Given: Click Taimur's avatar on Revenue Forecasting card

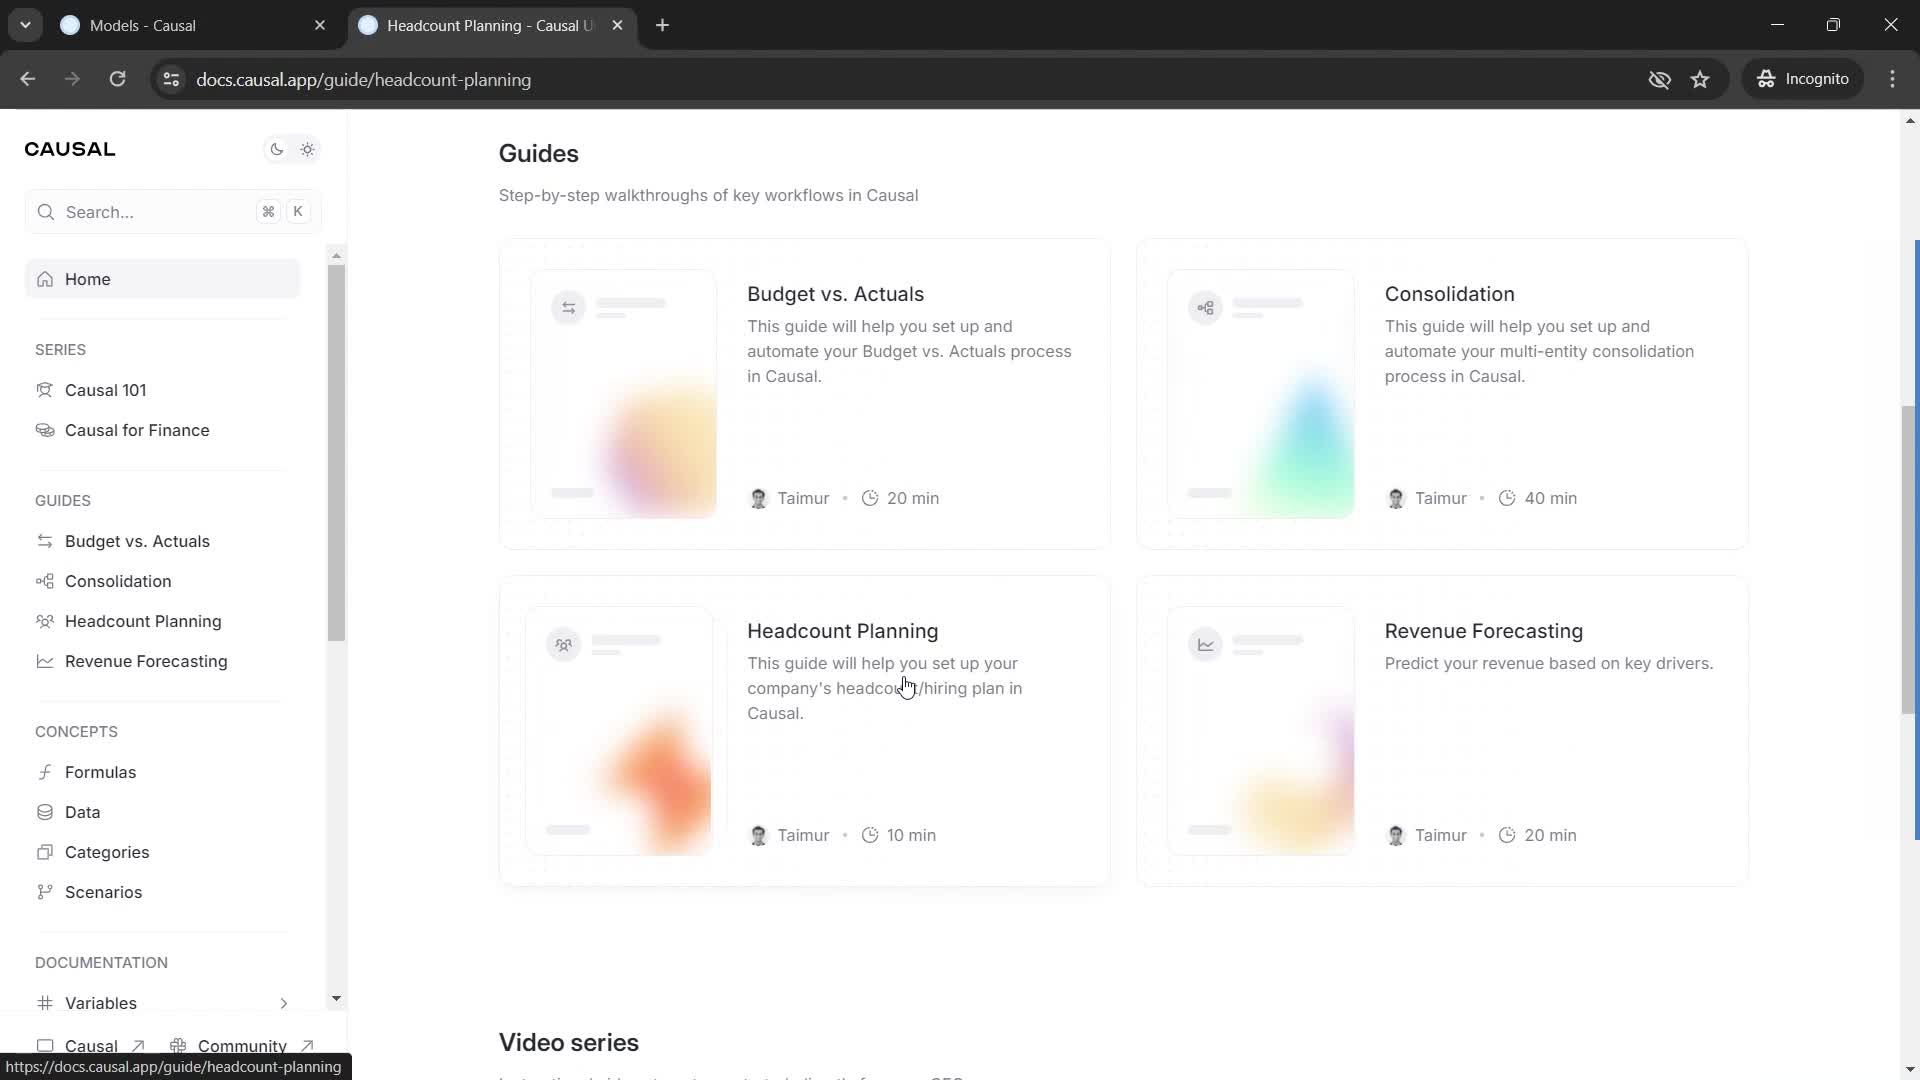Looking at the screenshot, I should 1396,835.
